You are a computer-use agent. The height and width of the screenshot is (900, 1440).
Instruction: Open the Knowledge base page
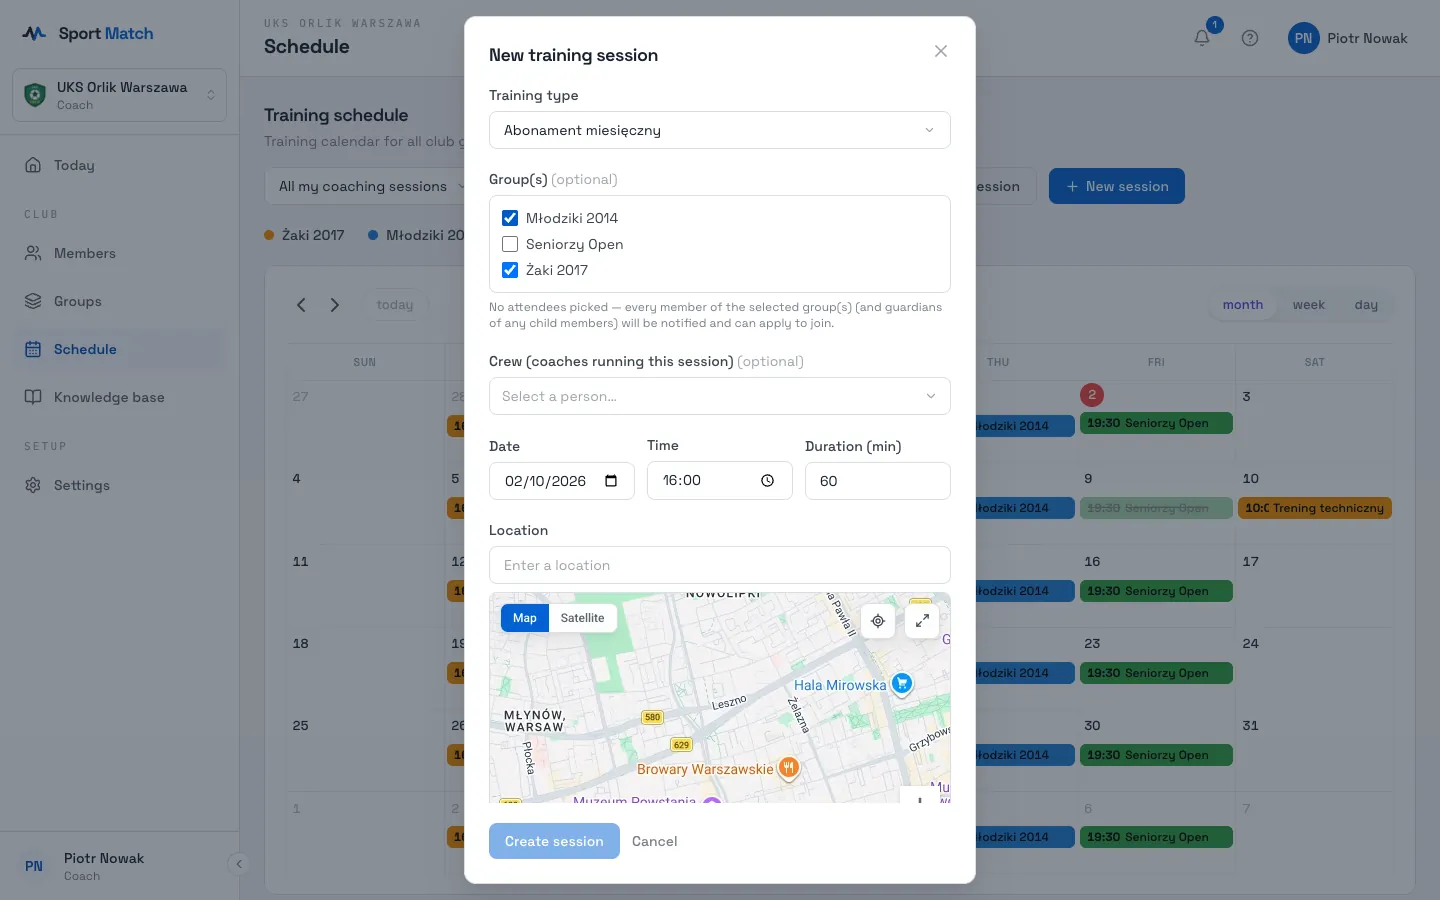pyautogui.click(x=119, y=397)
